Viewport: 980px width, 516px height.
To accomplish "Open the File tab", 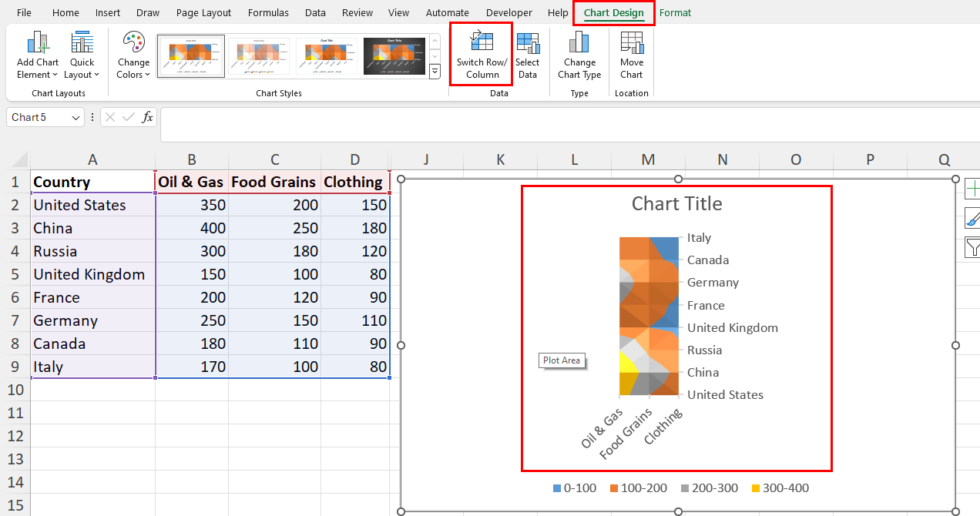I will tap(24, 12).
